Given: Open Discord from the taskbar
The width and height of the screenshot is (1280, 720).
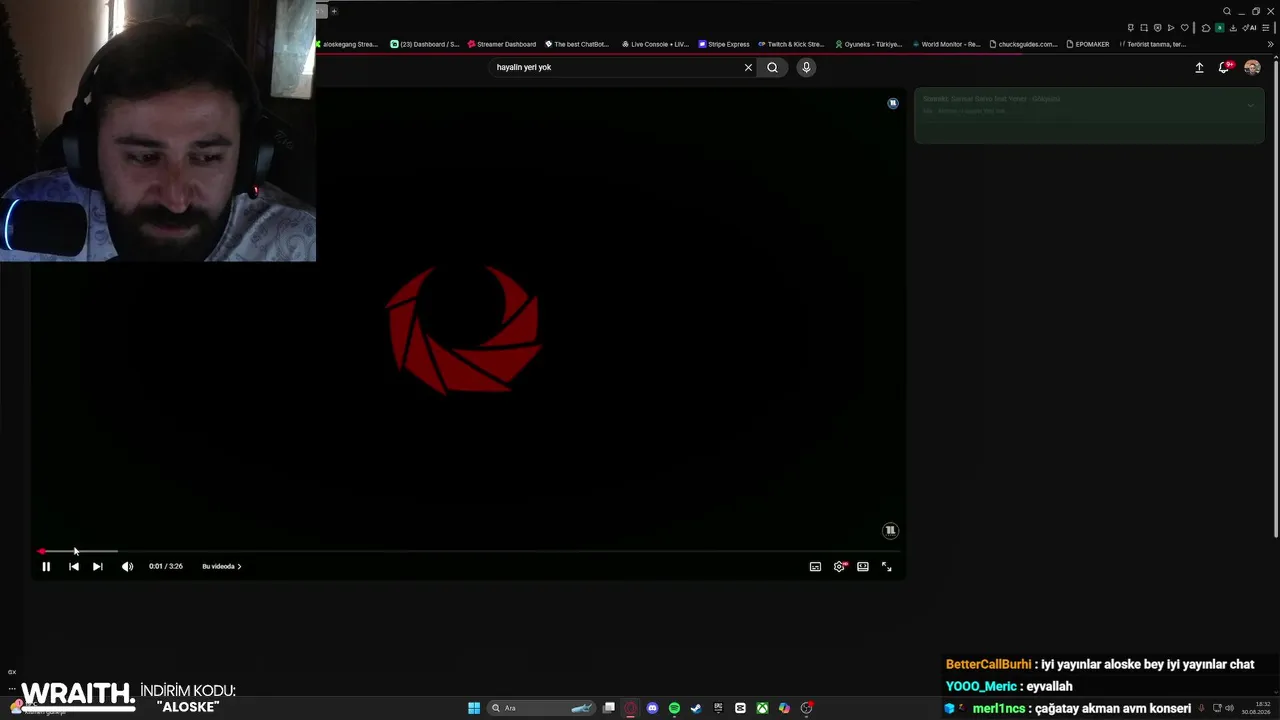Looking at the screenshot, I should 652,708.
